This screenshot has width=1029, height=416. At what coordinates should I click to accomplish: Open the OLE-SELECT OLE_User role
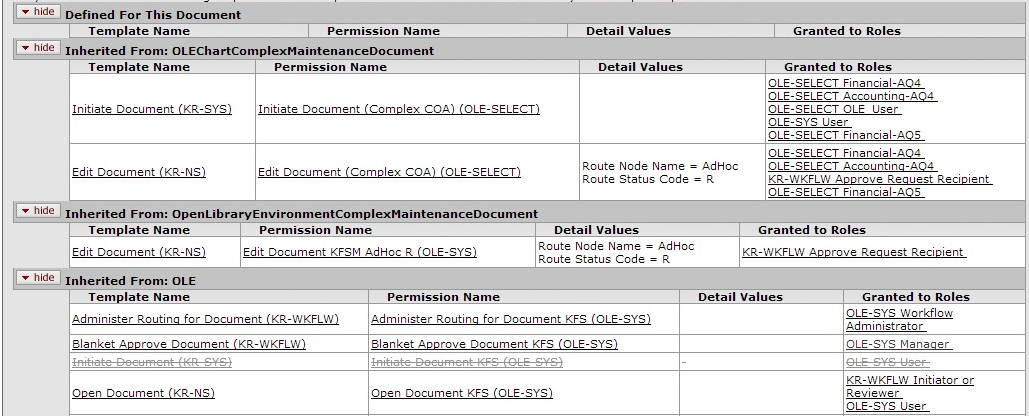[x=834, y=110]
